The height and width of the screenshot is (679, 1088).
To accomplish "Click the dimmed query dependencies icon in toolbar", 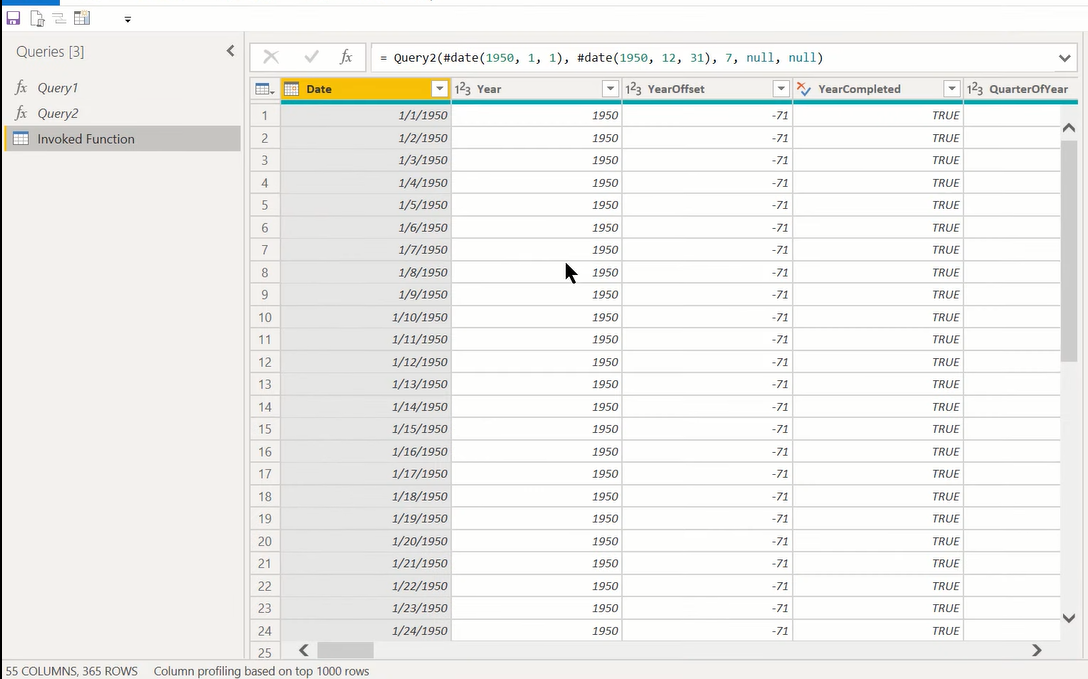I will tap(60, 19).
